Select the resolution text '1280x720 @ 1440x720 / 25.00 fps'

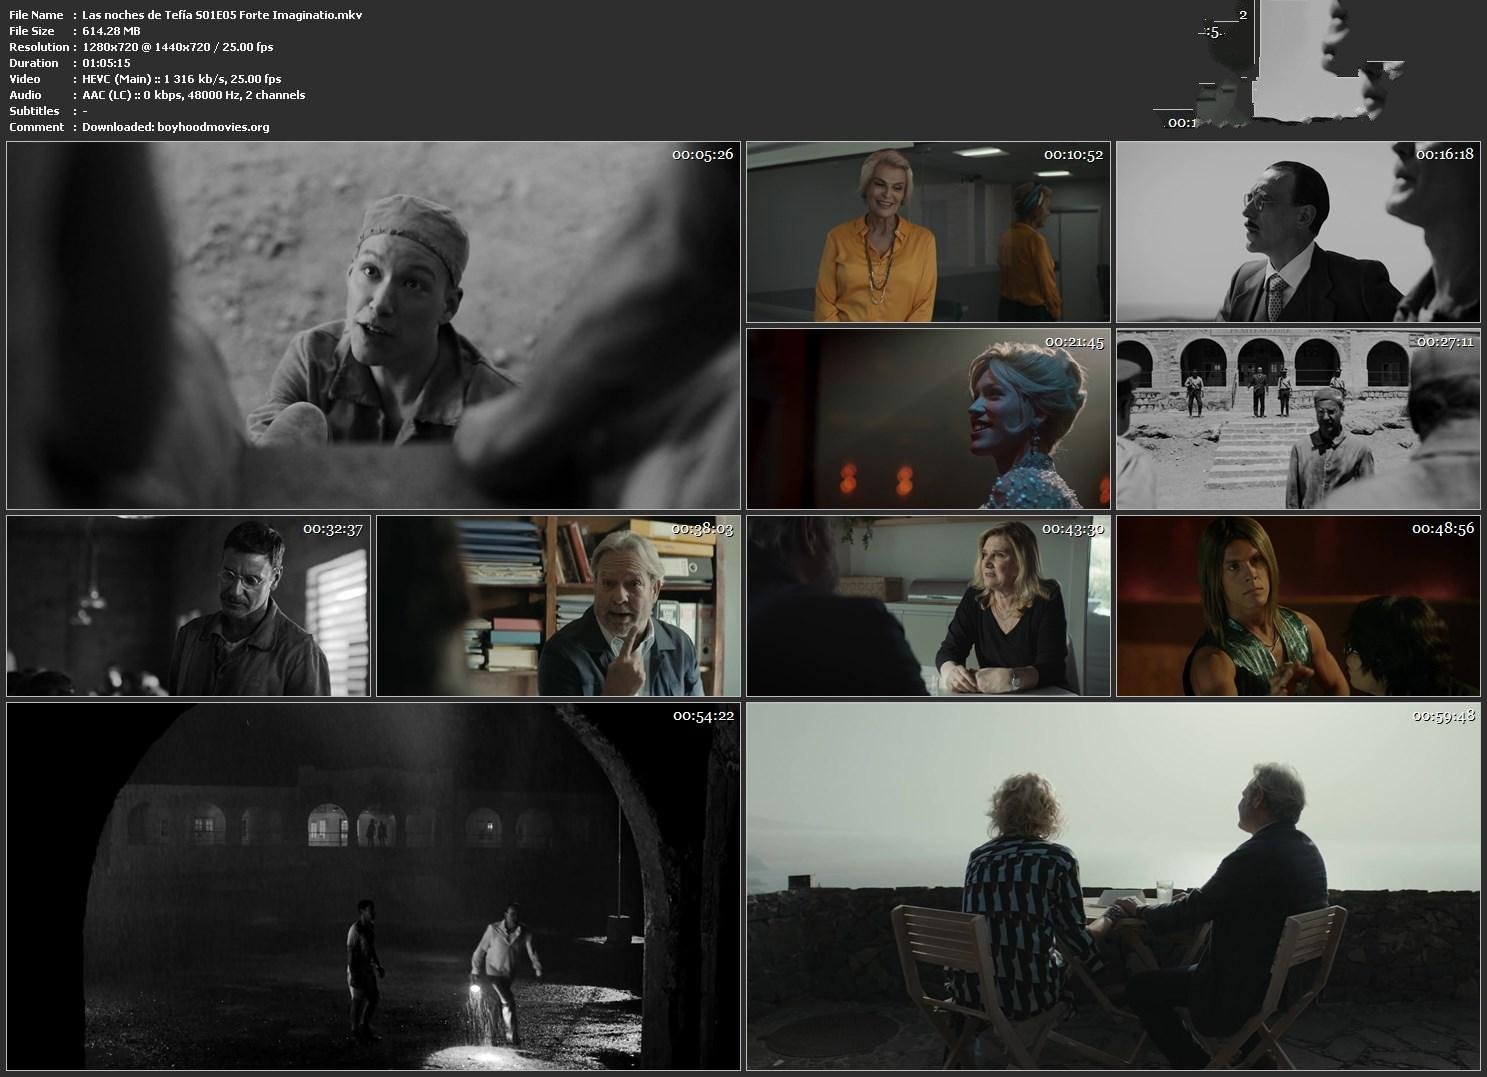177,47
